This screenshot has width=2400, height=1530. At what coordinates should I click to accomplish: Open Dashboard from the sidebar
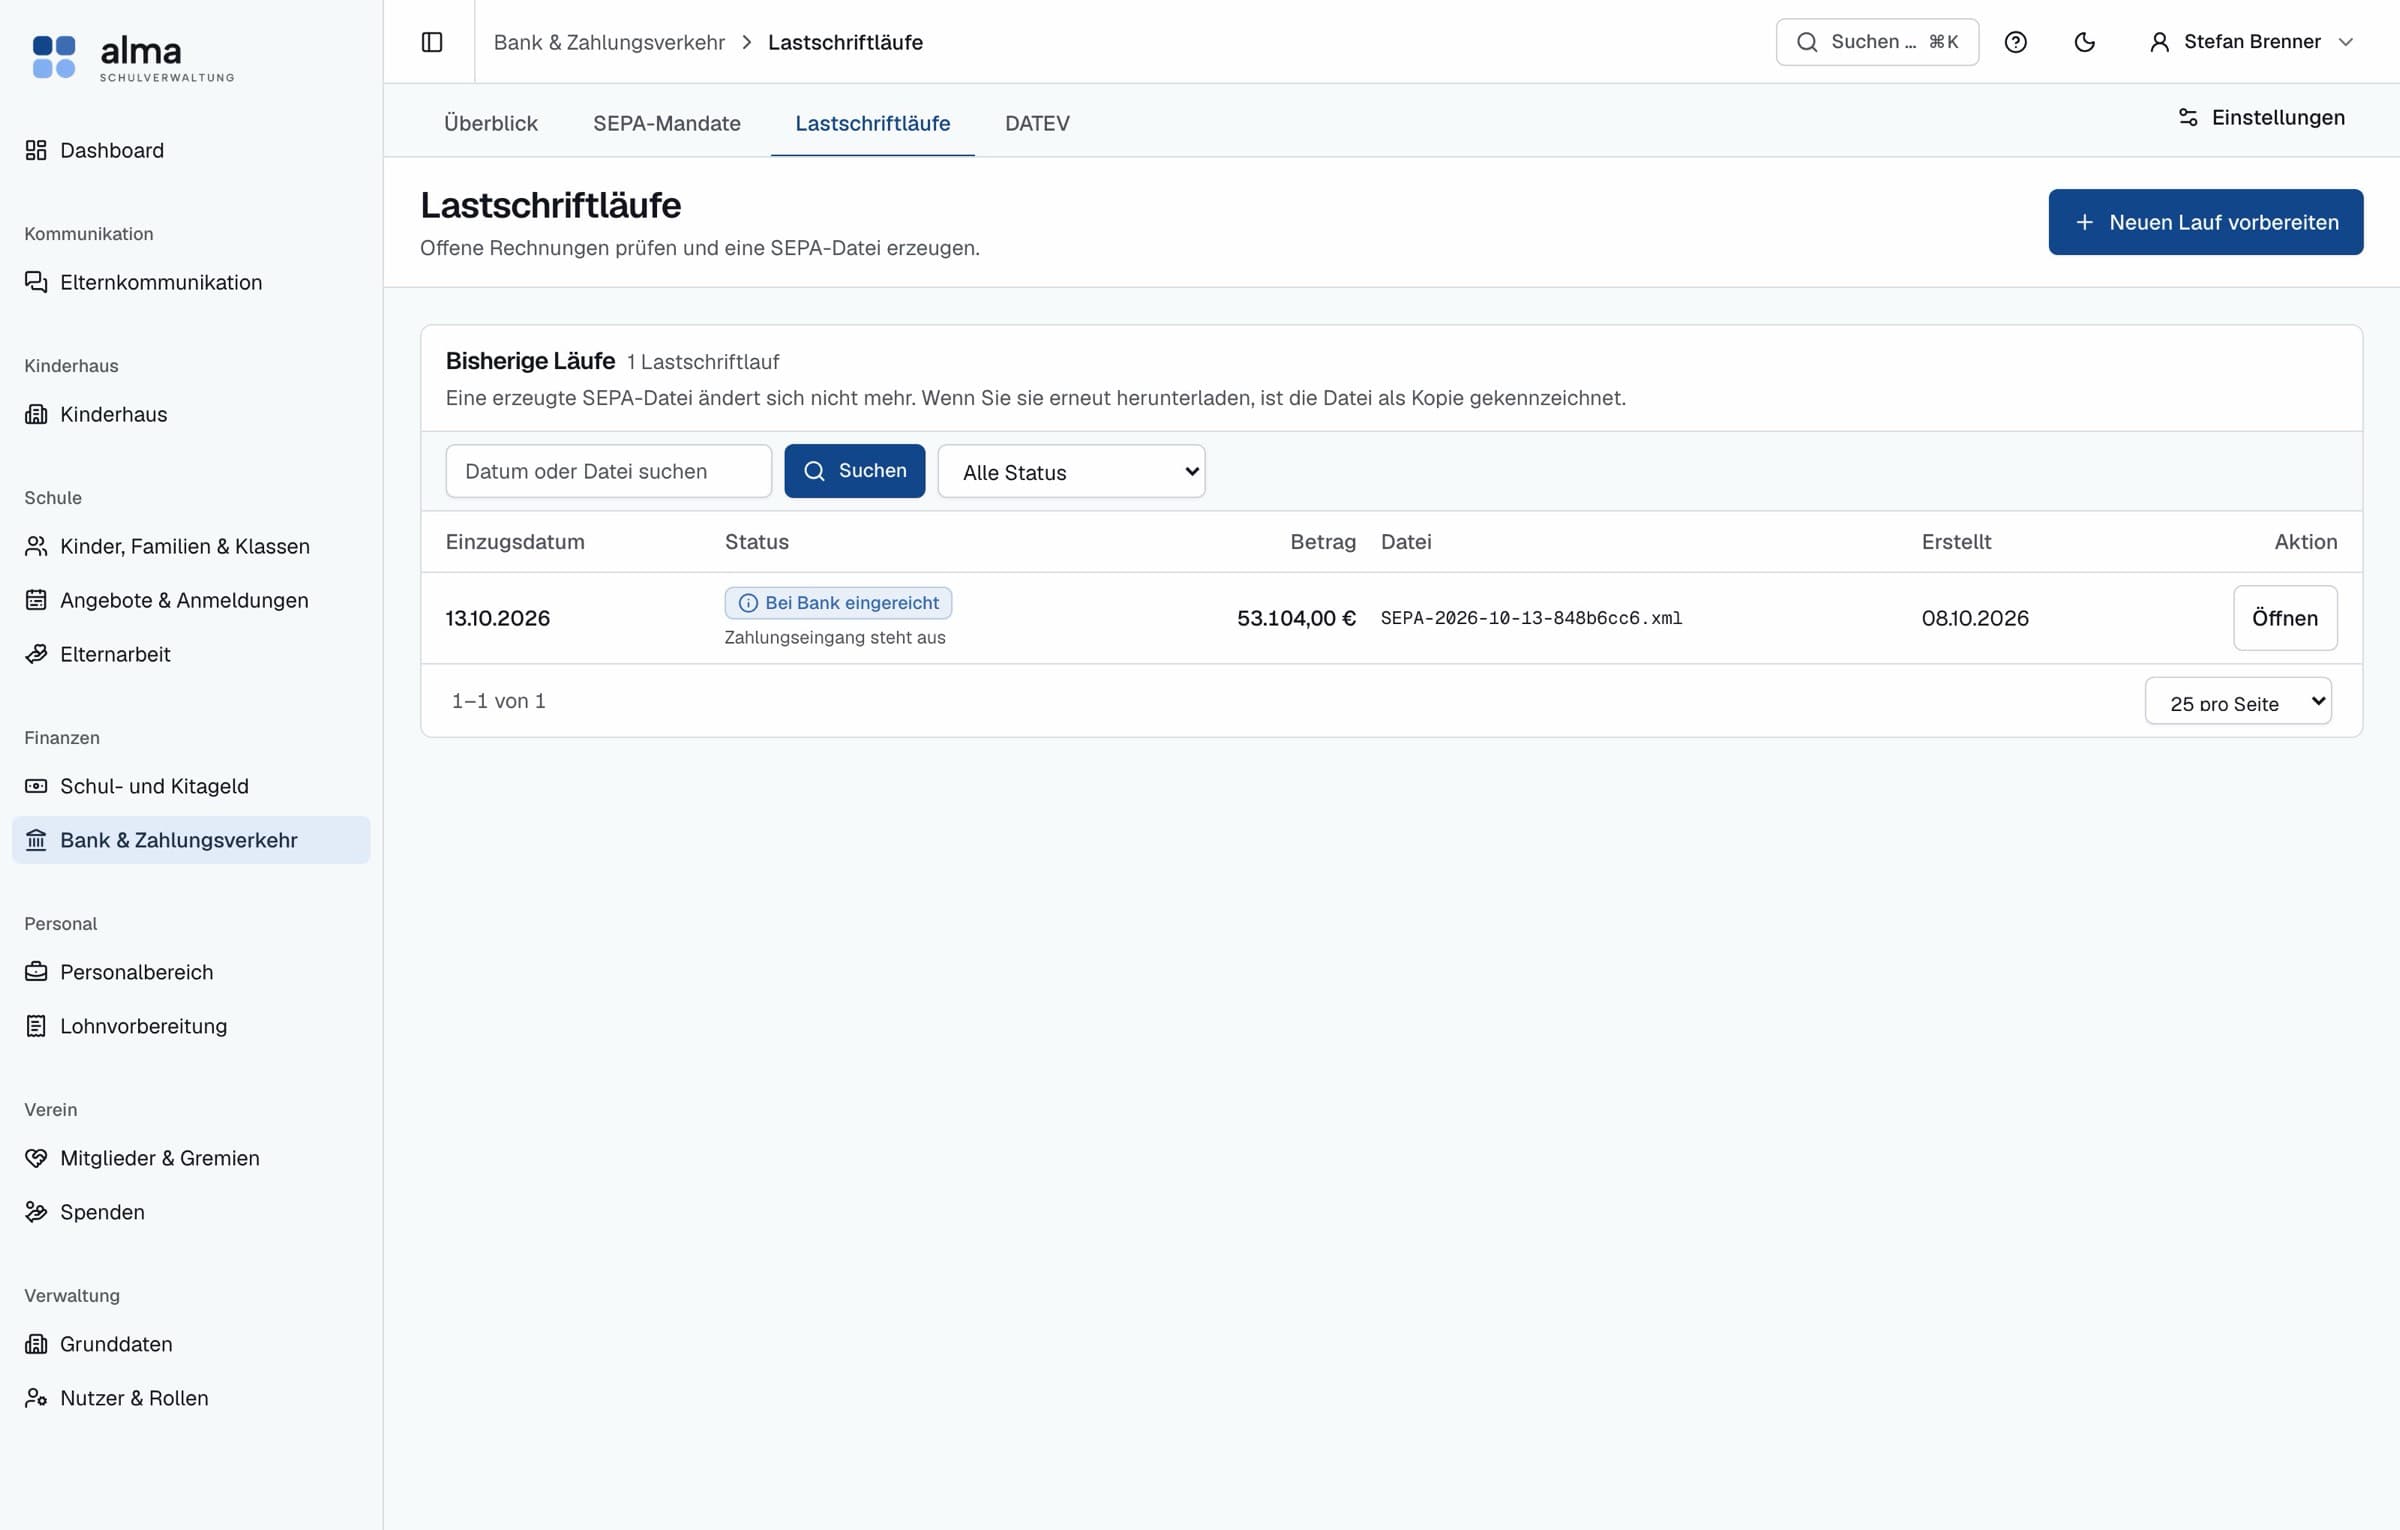point(191,150)
